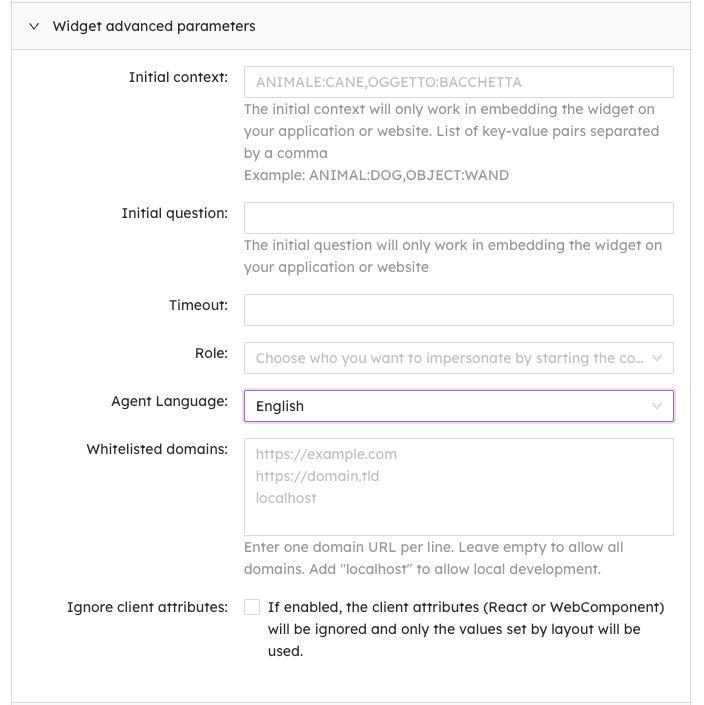Click the Ignore client attributes label
The width and height of the screenshot is (704, 705).
coord(147,607)
